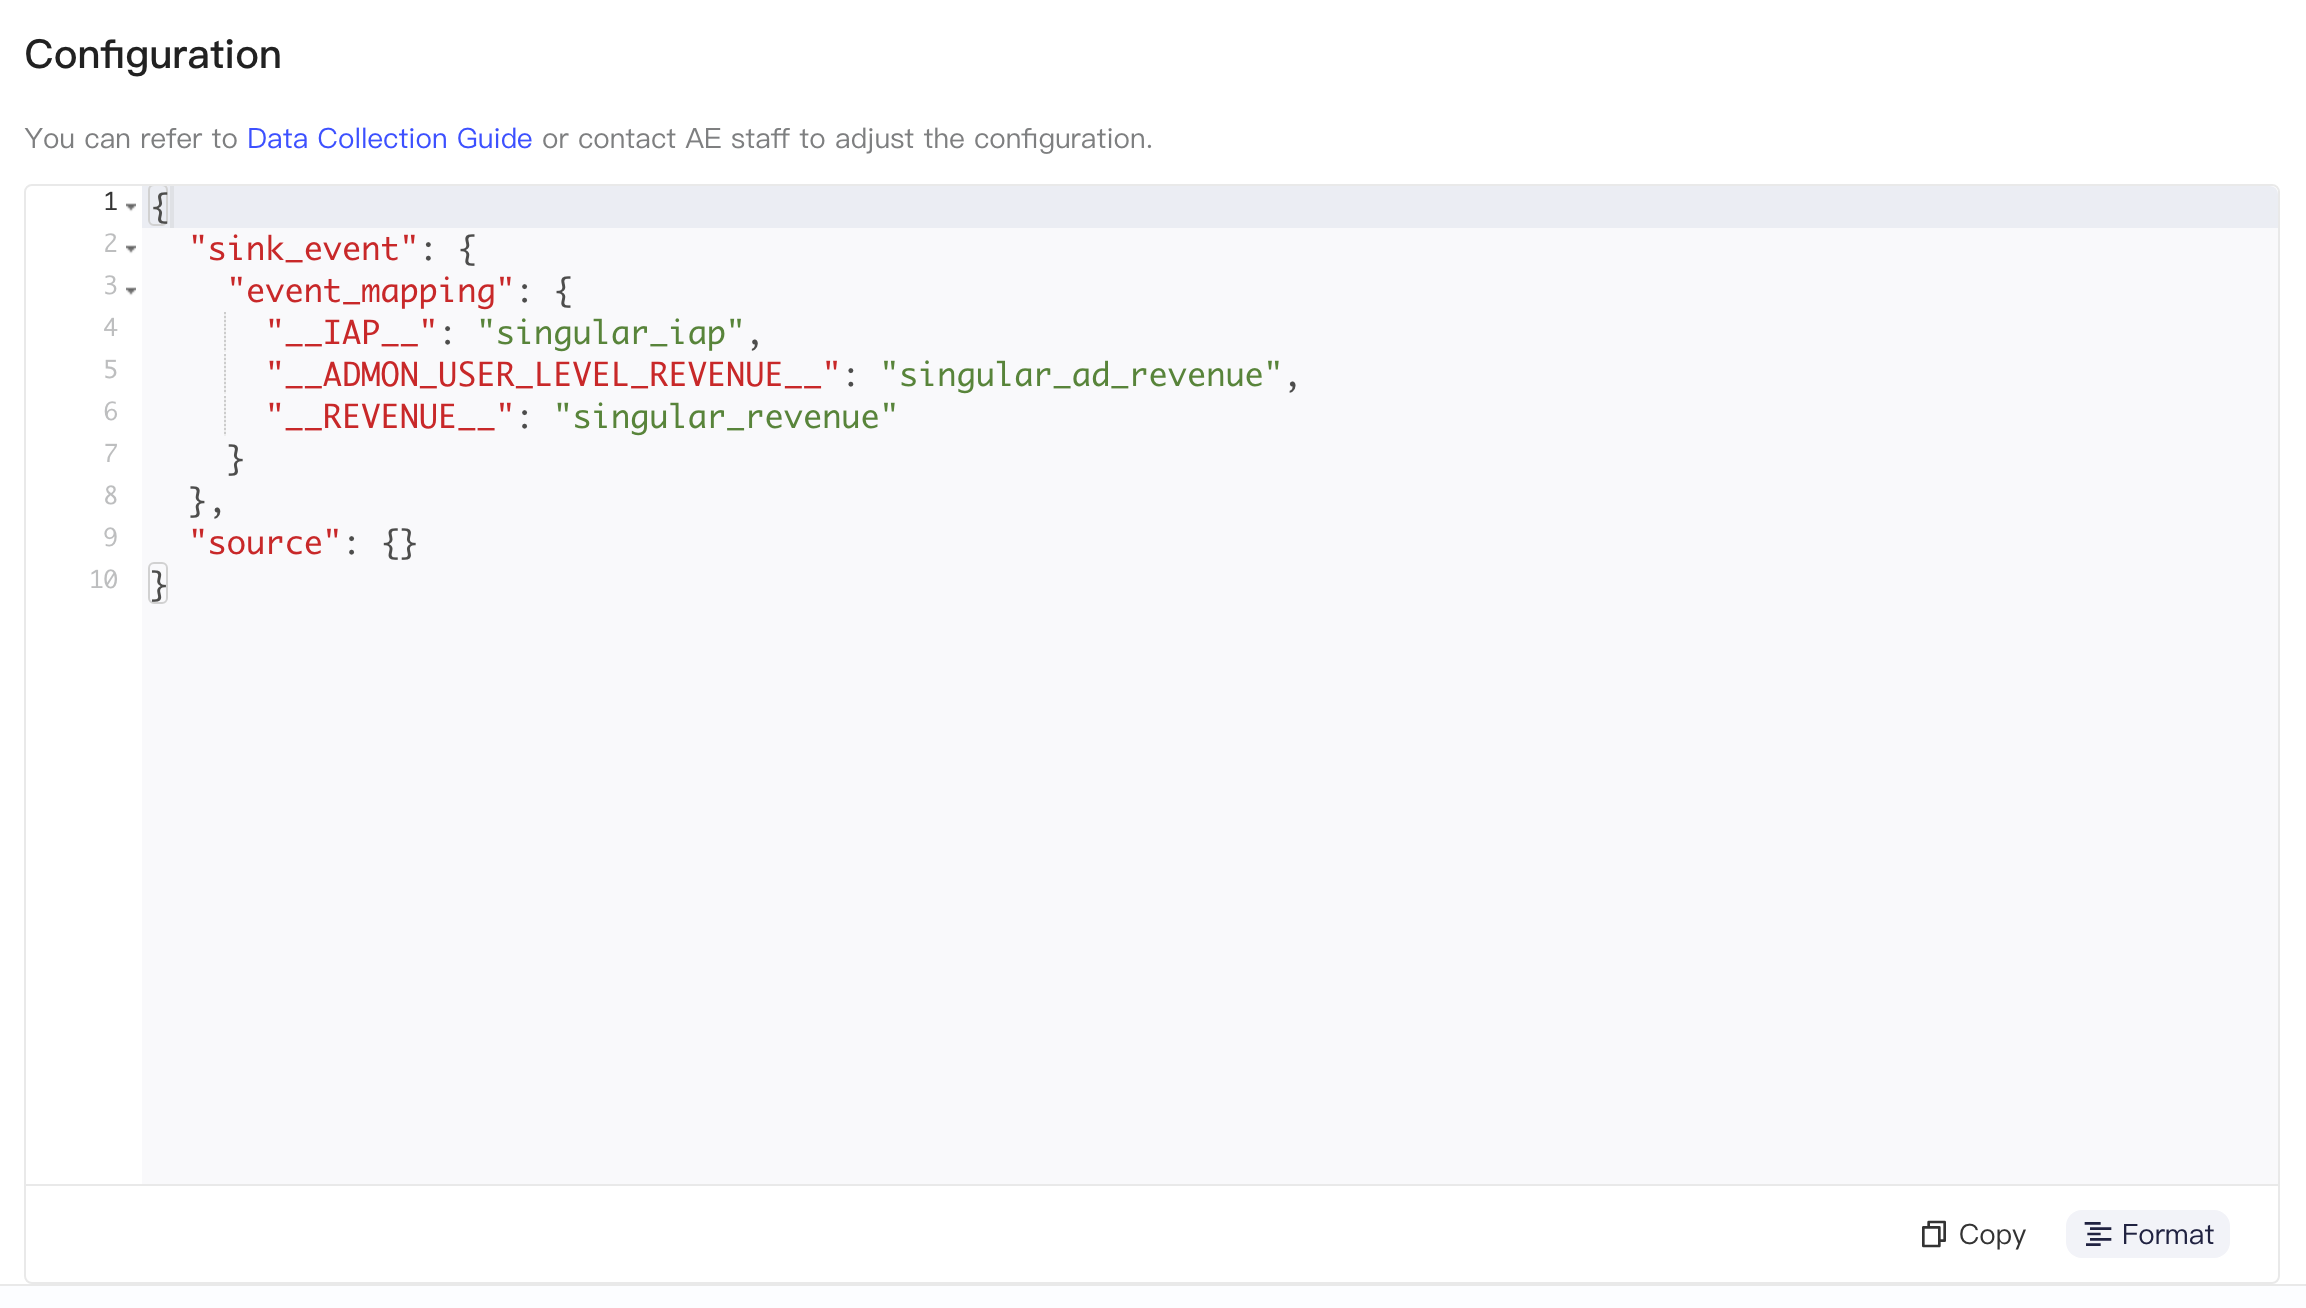Click line number 10 in the gutter

pyautogui.click(x=104, y=580)
